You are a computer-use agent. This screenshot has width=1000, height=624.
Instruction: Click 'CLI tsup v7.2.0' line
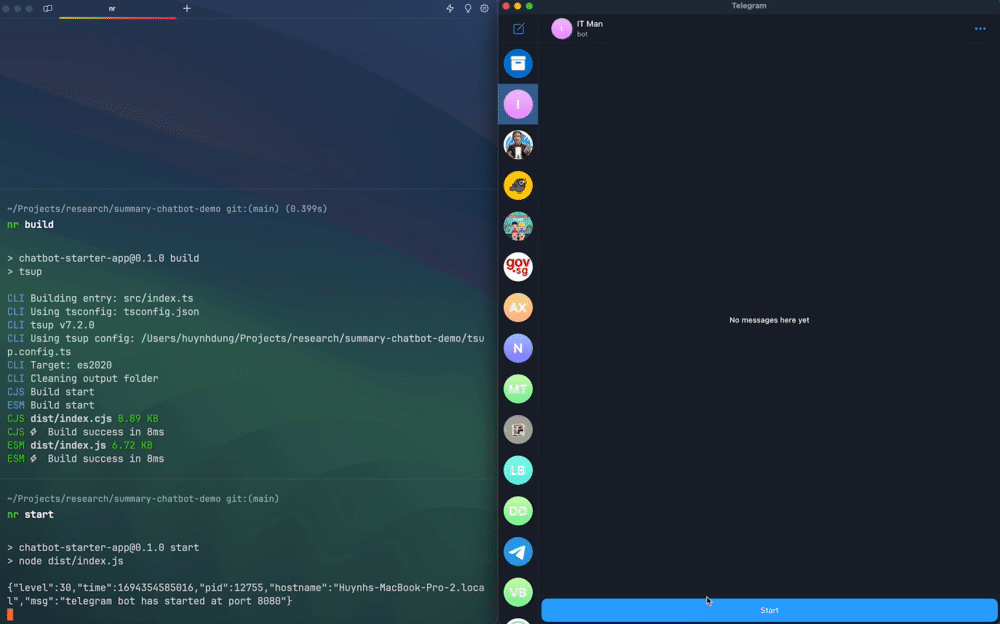point(51,325)
